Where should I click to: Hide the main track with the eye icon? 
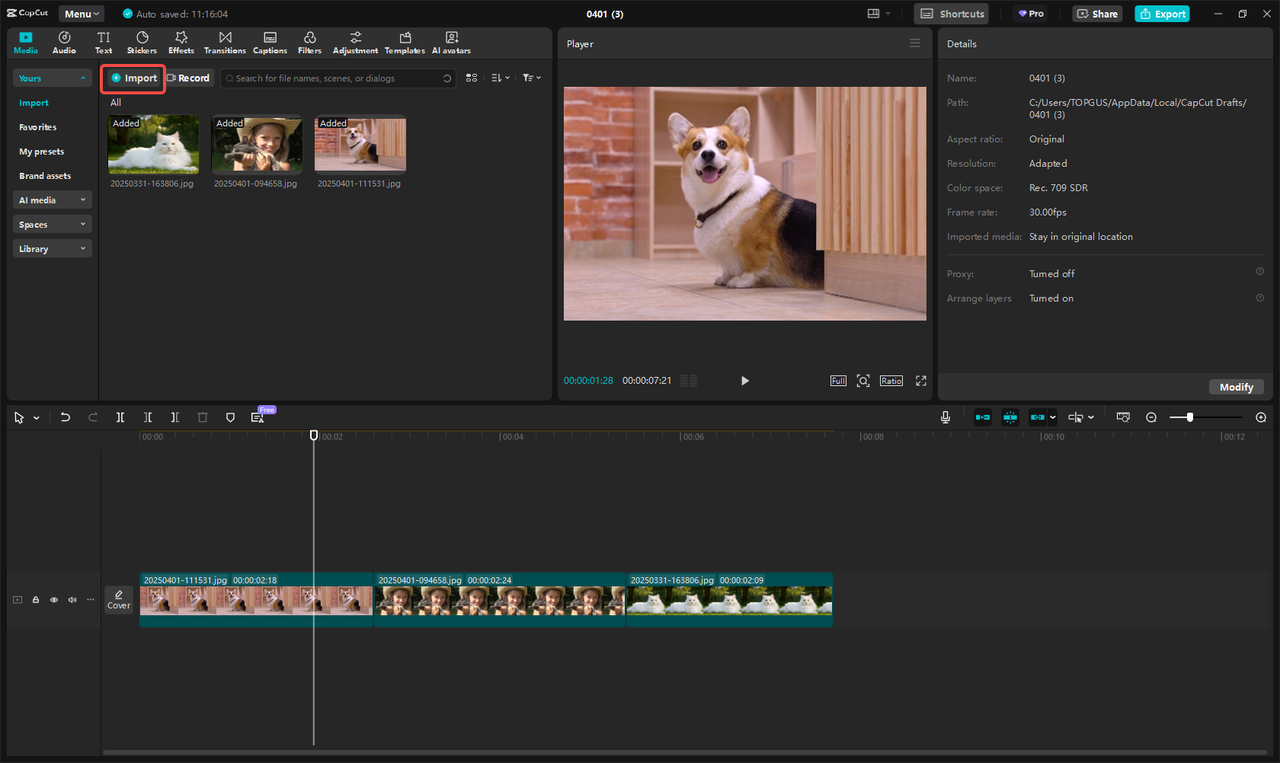[x=54, y=600]
